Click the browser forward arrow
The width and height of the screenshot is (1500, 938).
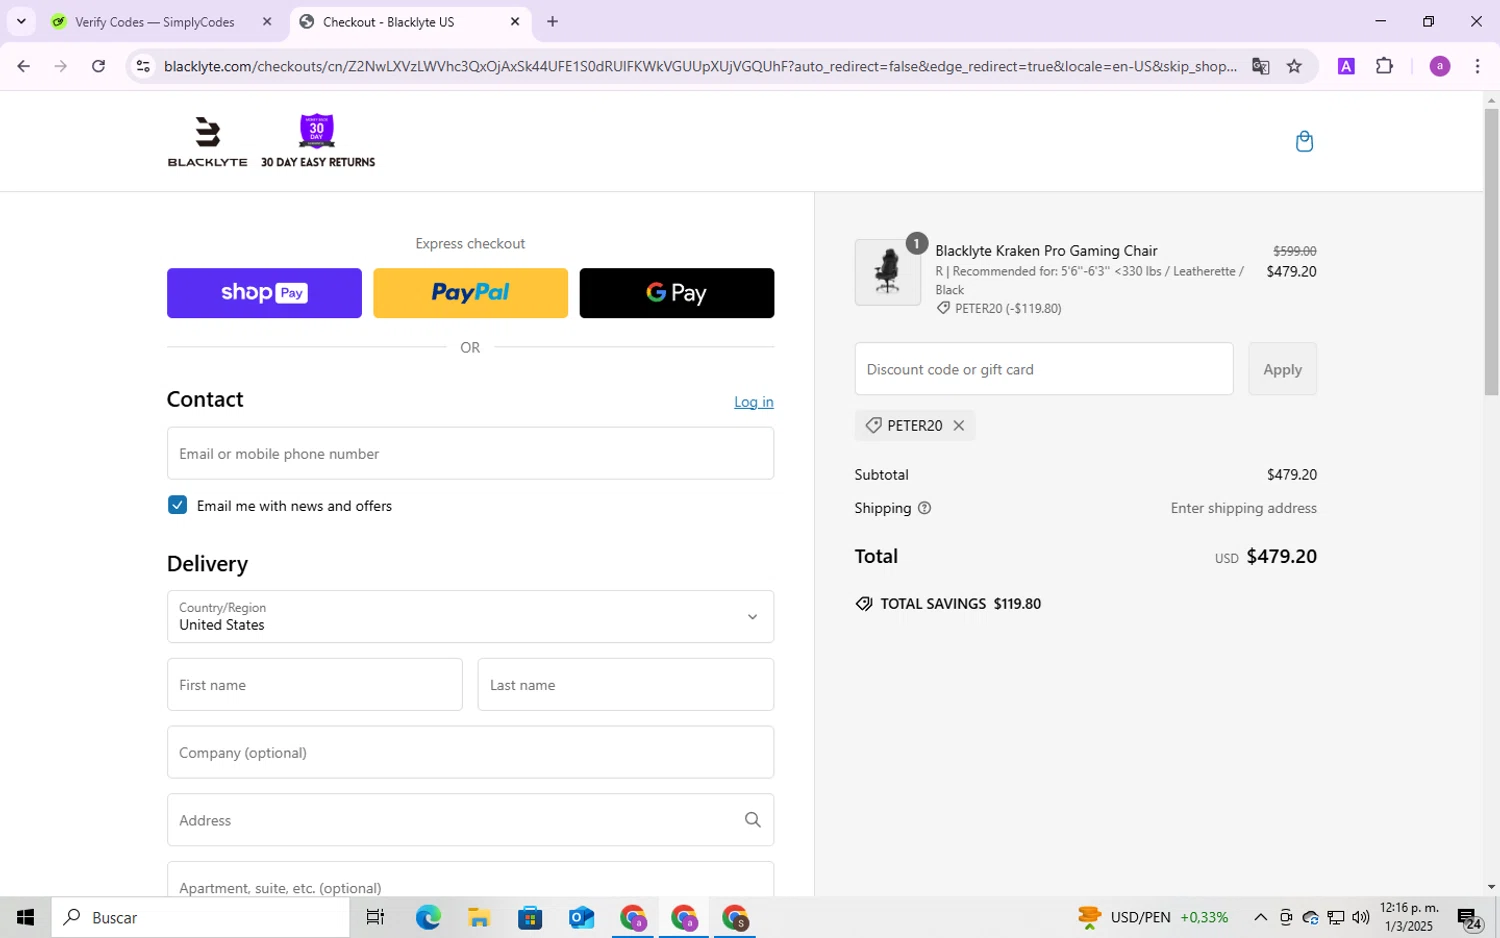coord(61,66)
